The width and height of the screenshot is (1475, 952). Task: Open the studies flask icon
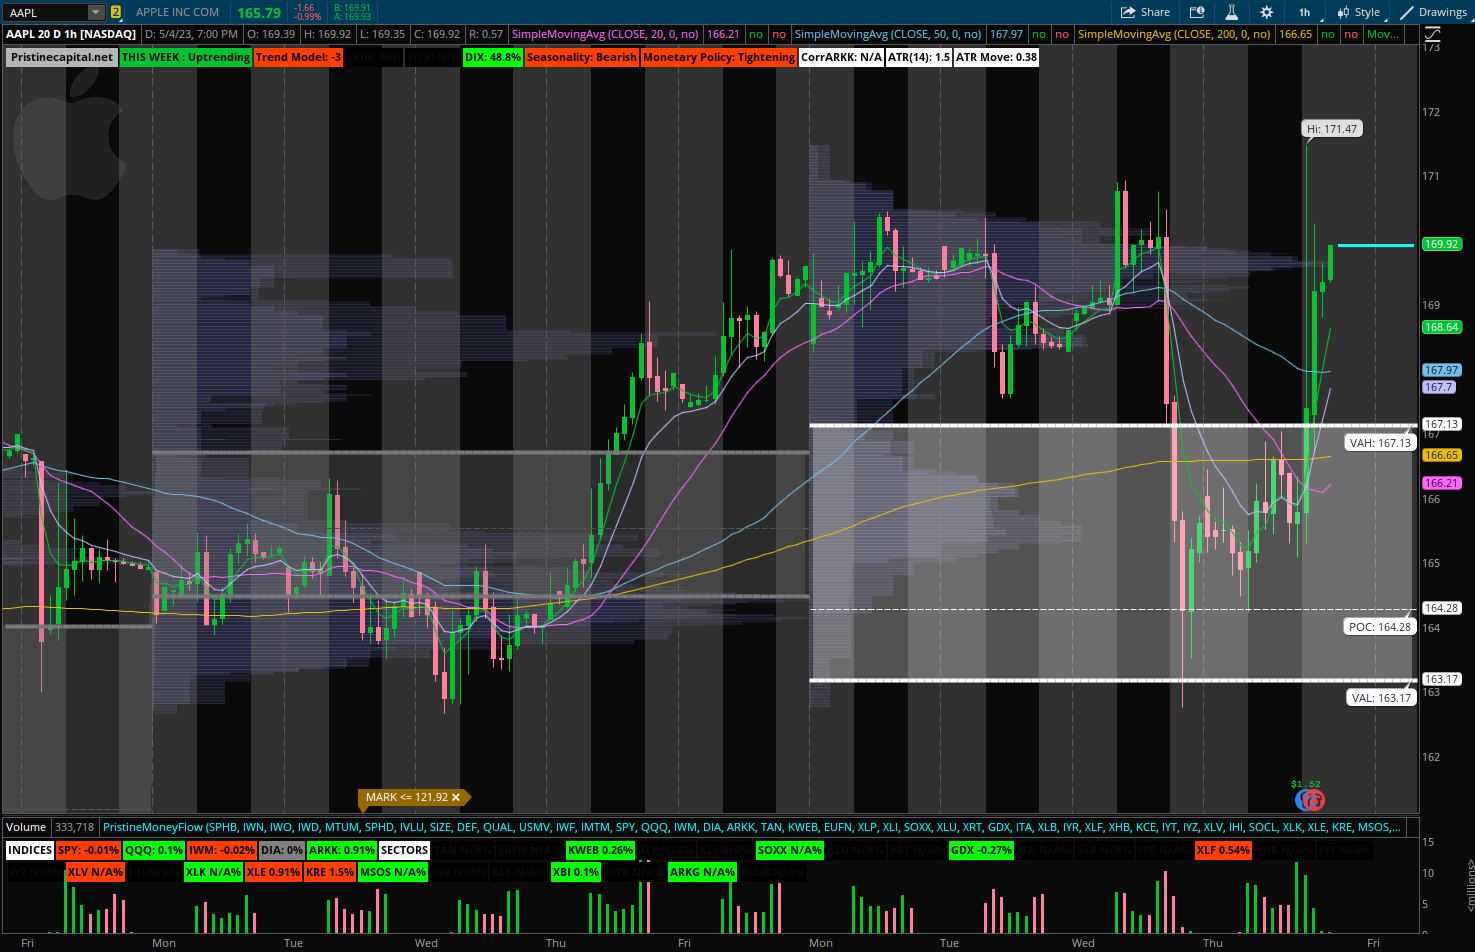coord(1231,12)
